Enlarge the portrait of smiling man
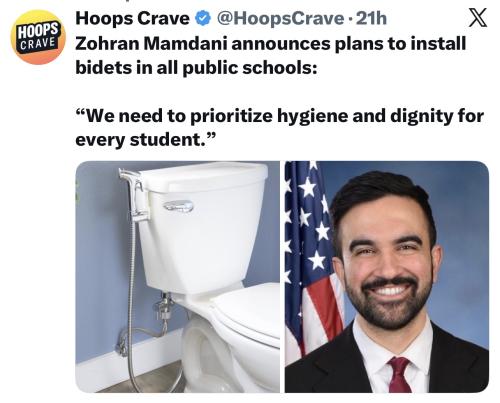500x403 pixels. click(387, 277)
